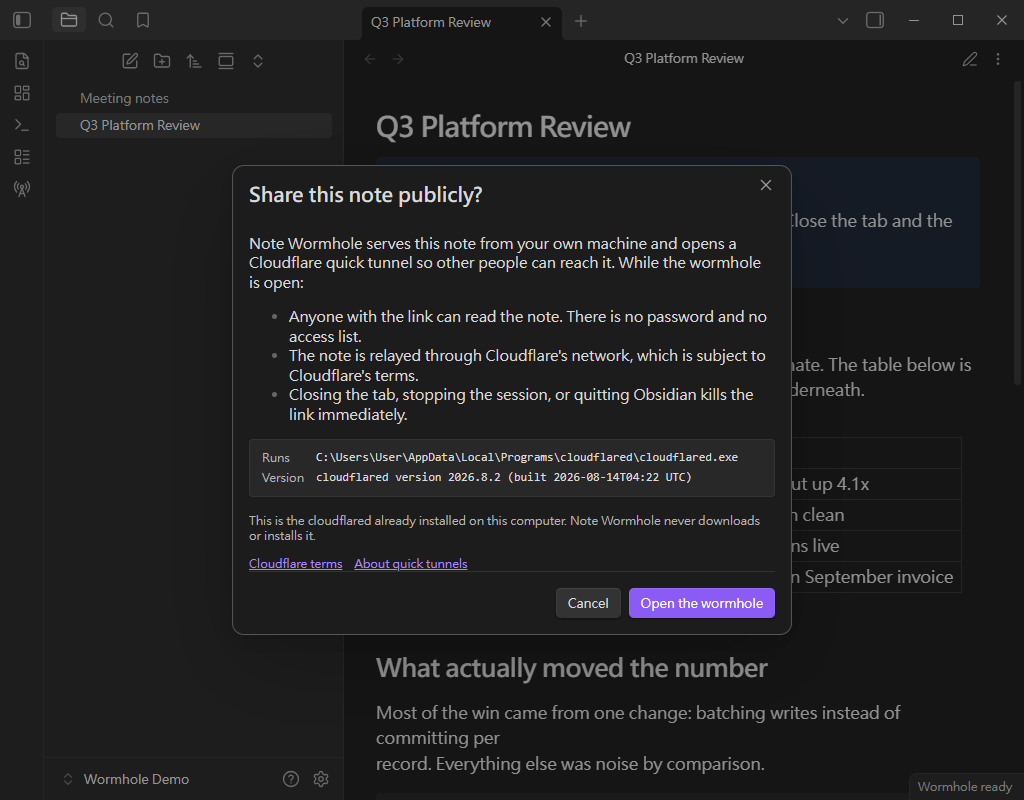This screenshot has width=1024, height=800.
Task: Click the Note Wormhole broadcast ribbon icon
Action: (22, 189)
